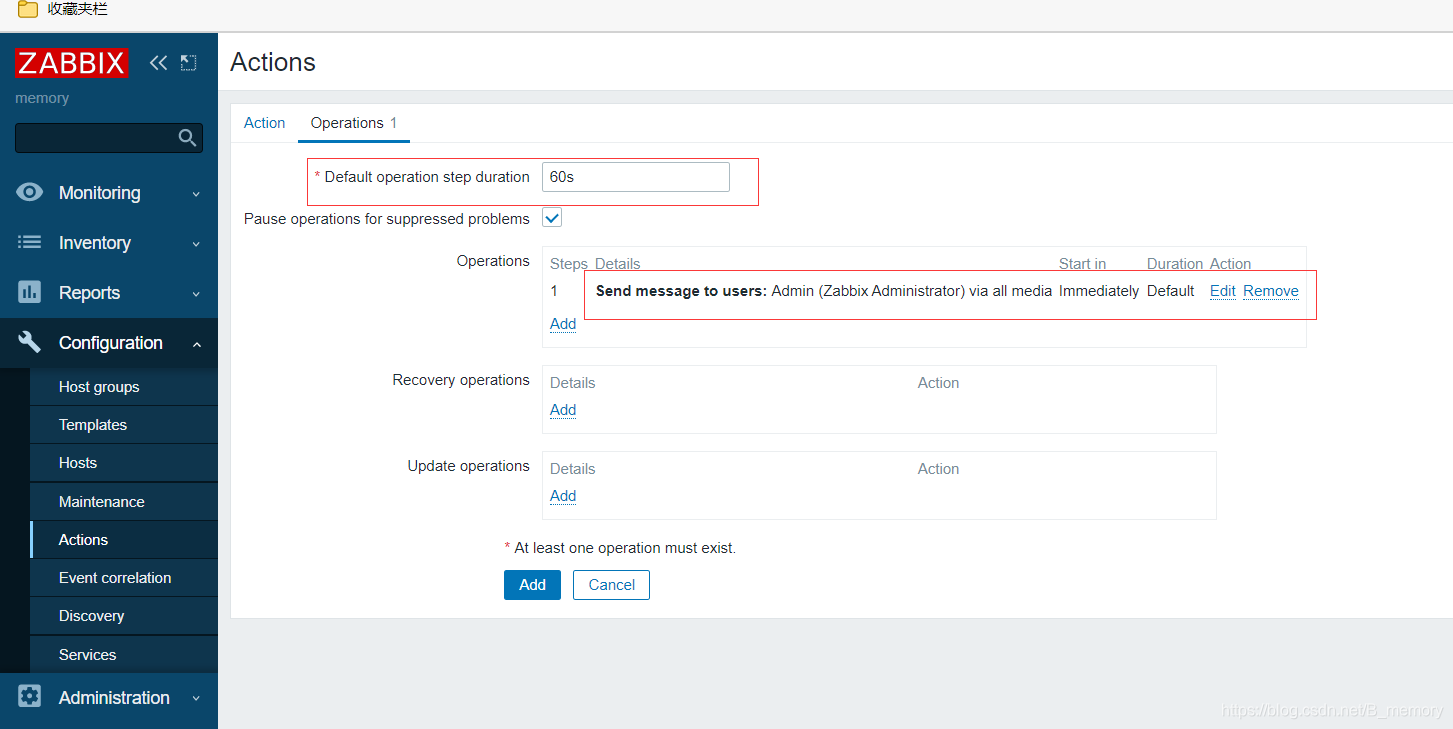Click the Actions page heading
The height and width of the screenshot is (729, 1453).
pos(273,62)
